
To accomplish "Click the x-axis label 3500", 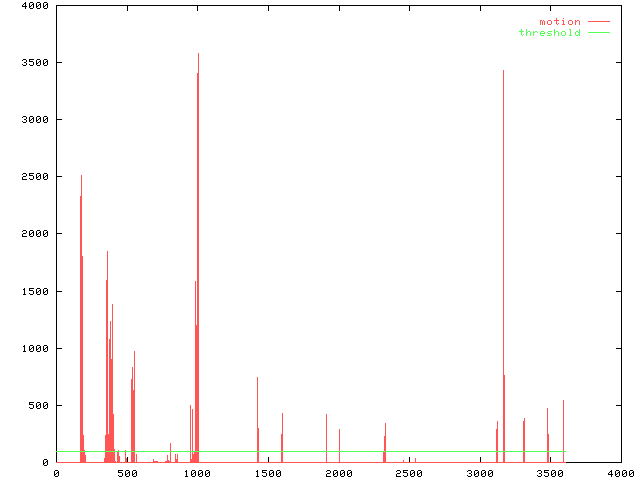I will (x=549, y=473).
